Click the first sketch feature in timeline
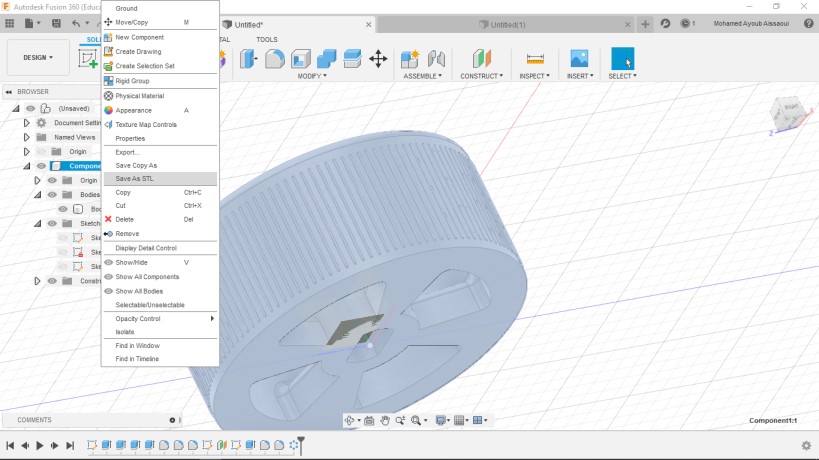819x460 pixels. click(x=92, y=445)
